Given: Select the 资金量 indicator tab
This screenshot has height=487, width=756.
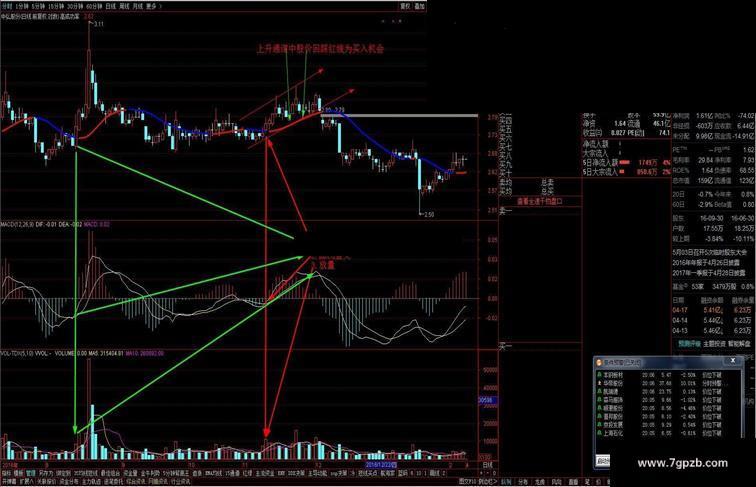Looking at the screenshot, I should 130,473.
